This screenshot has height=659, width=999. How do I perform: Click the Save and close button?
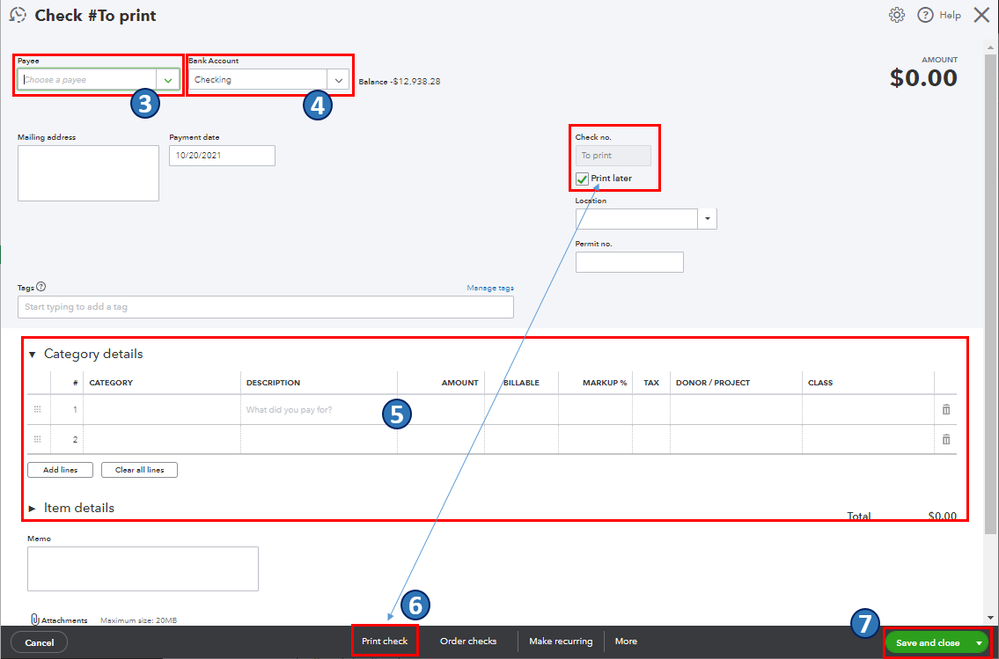pyautogui.click(x=928, y=643)
